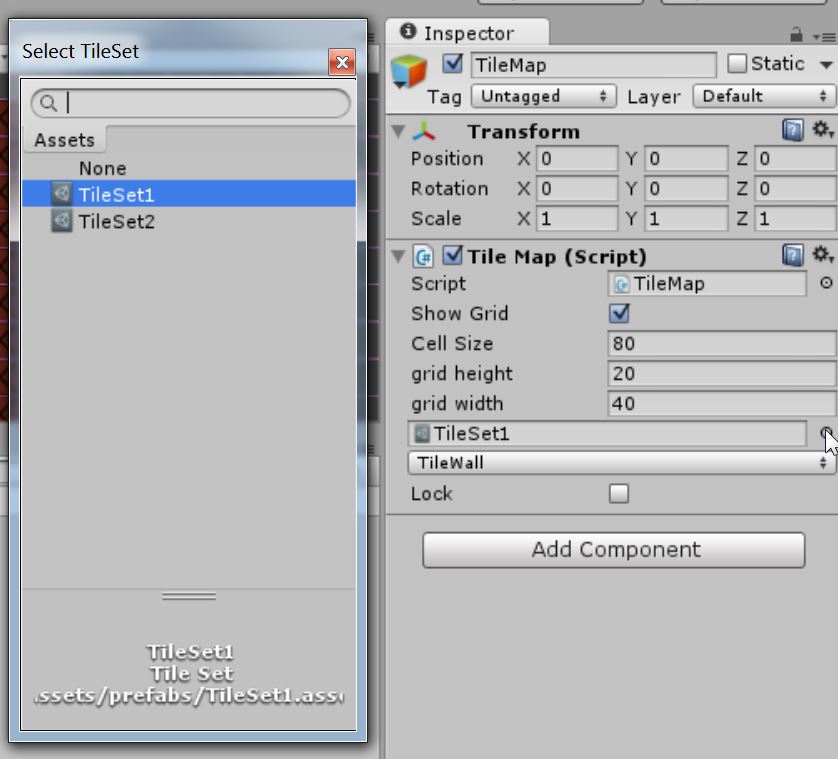Enable the Static checkbox
The width and height of the screenshot is (838, 759).
pyautogui.click(x=737, y=64)
